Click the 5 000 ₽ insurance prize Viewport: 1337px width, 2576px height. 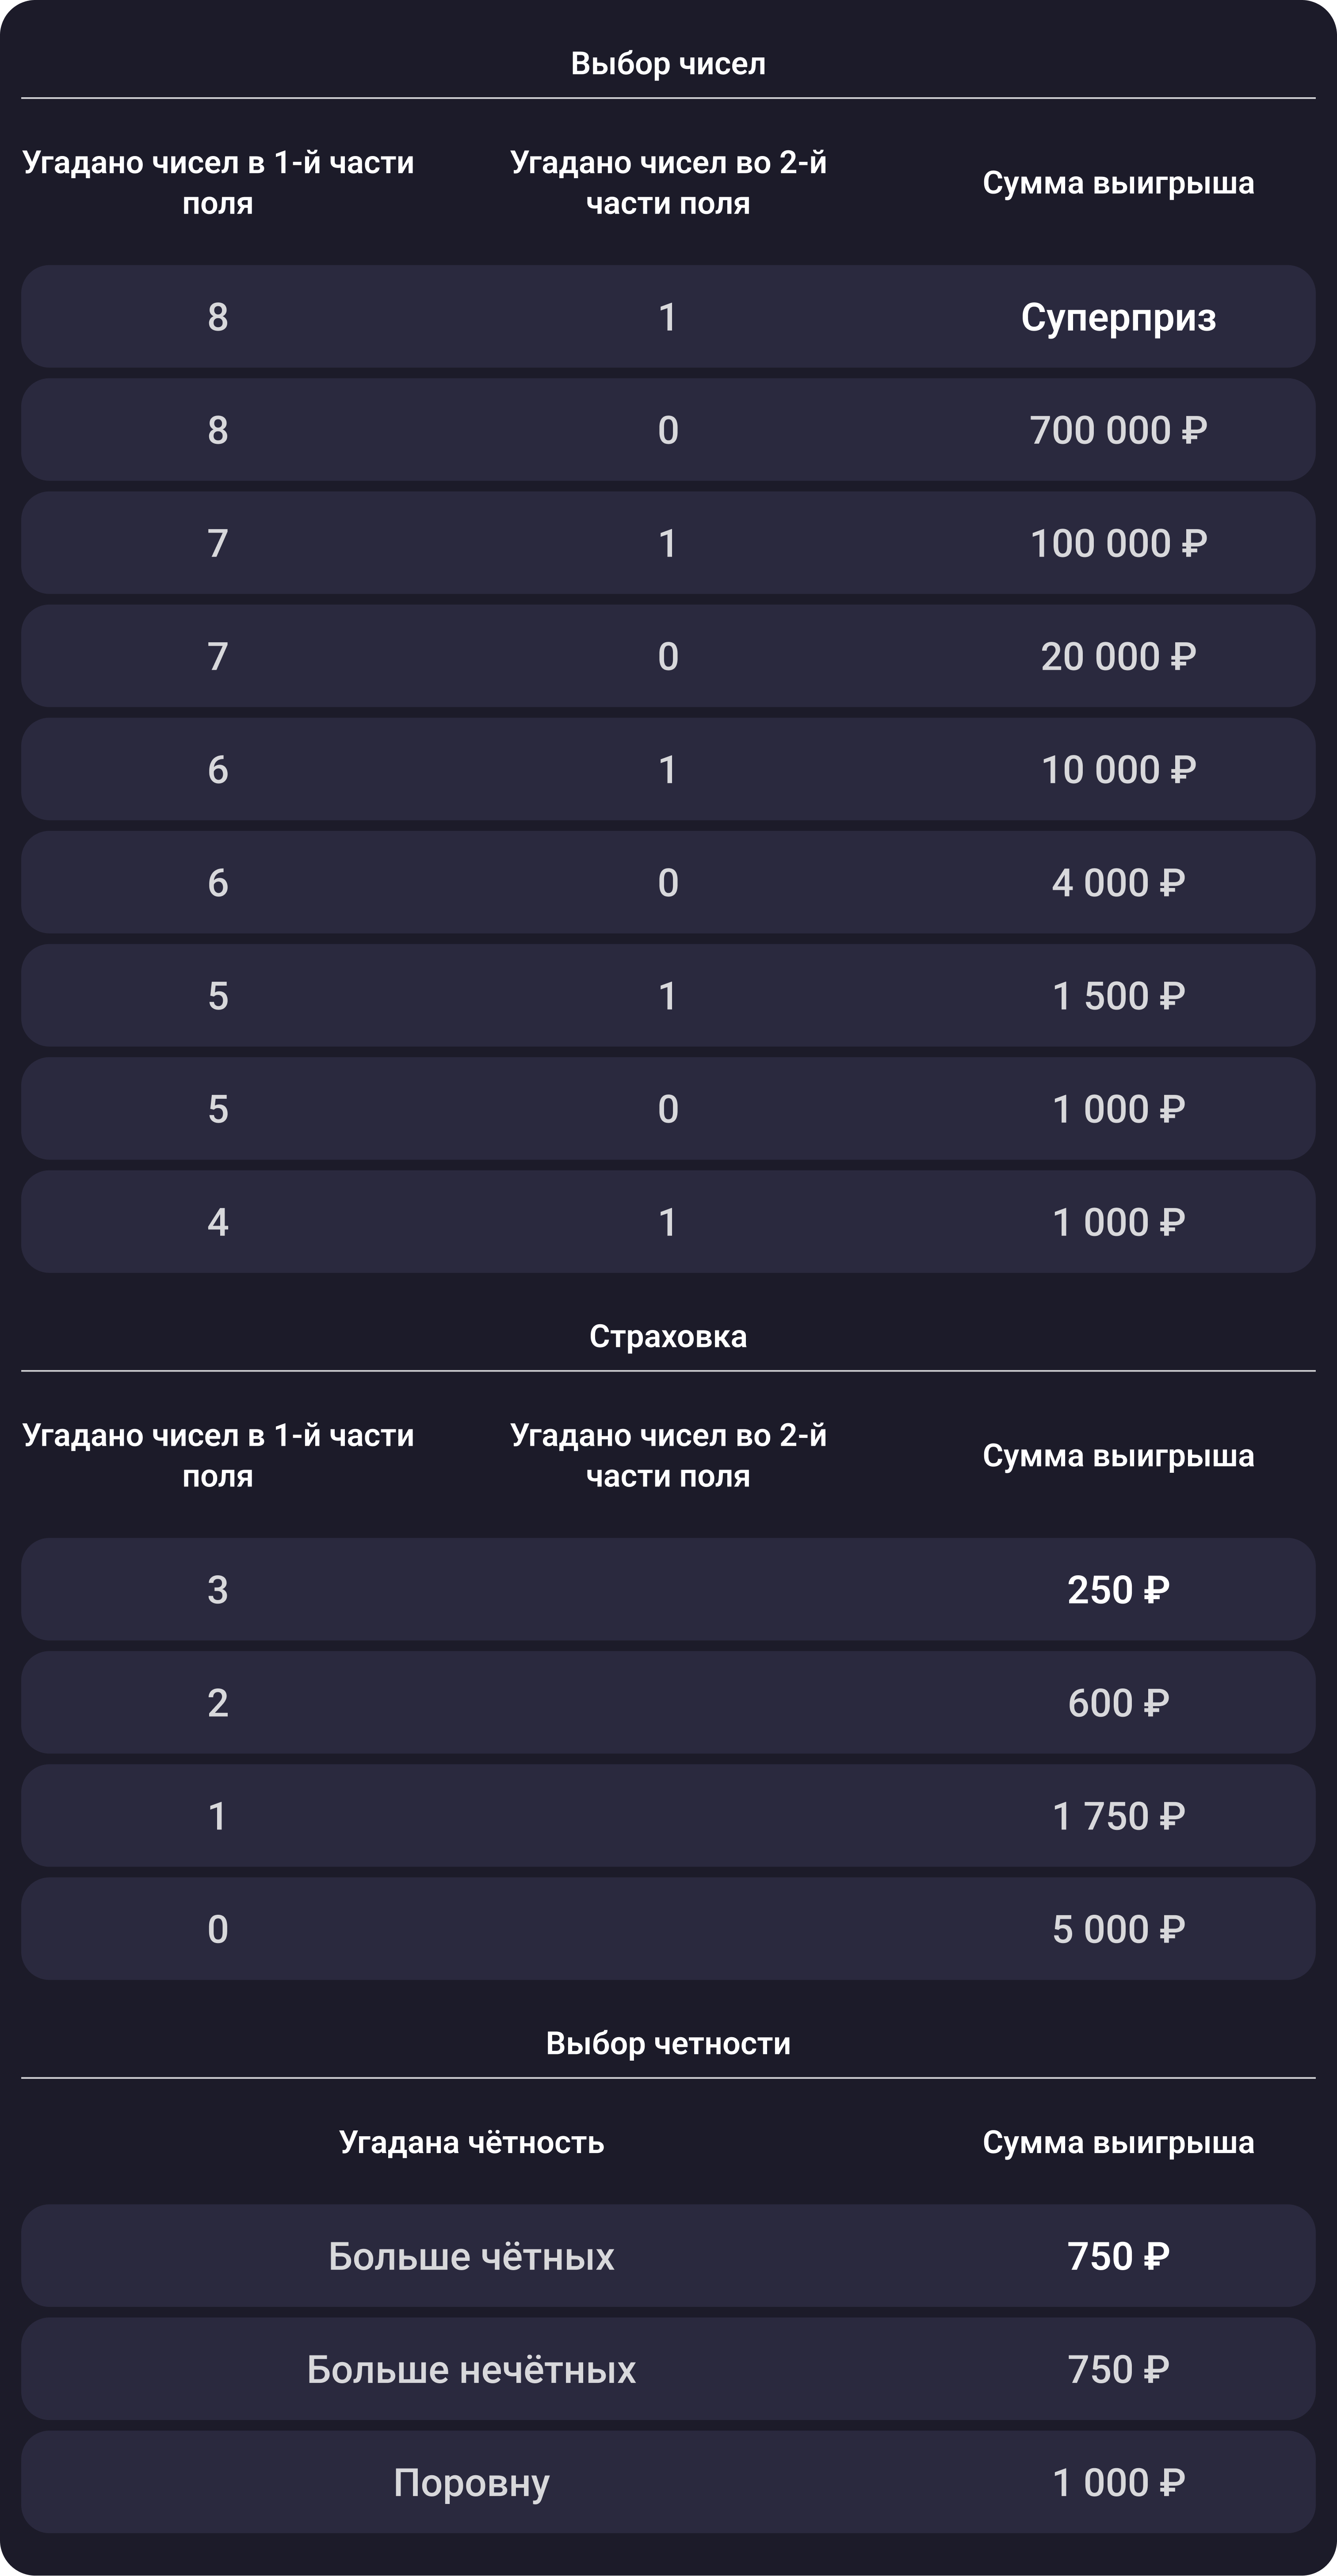[x=1118, y=1928]
